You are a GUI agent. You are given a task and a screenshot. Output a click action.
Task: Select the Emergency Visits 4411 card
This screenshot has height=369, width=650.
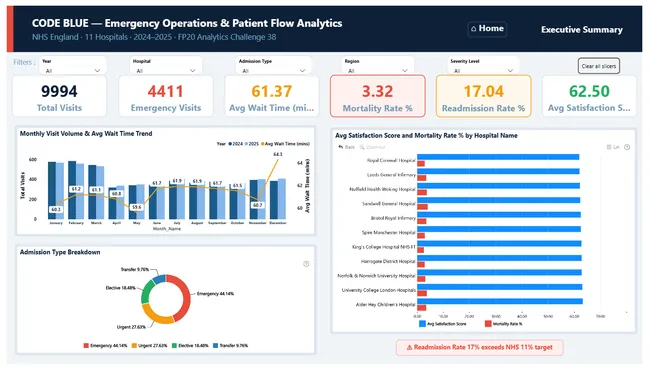tap(166, 96)
